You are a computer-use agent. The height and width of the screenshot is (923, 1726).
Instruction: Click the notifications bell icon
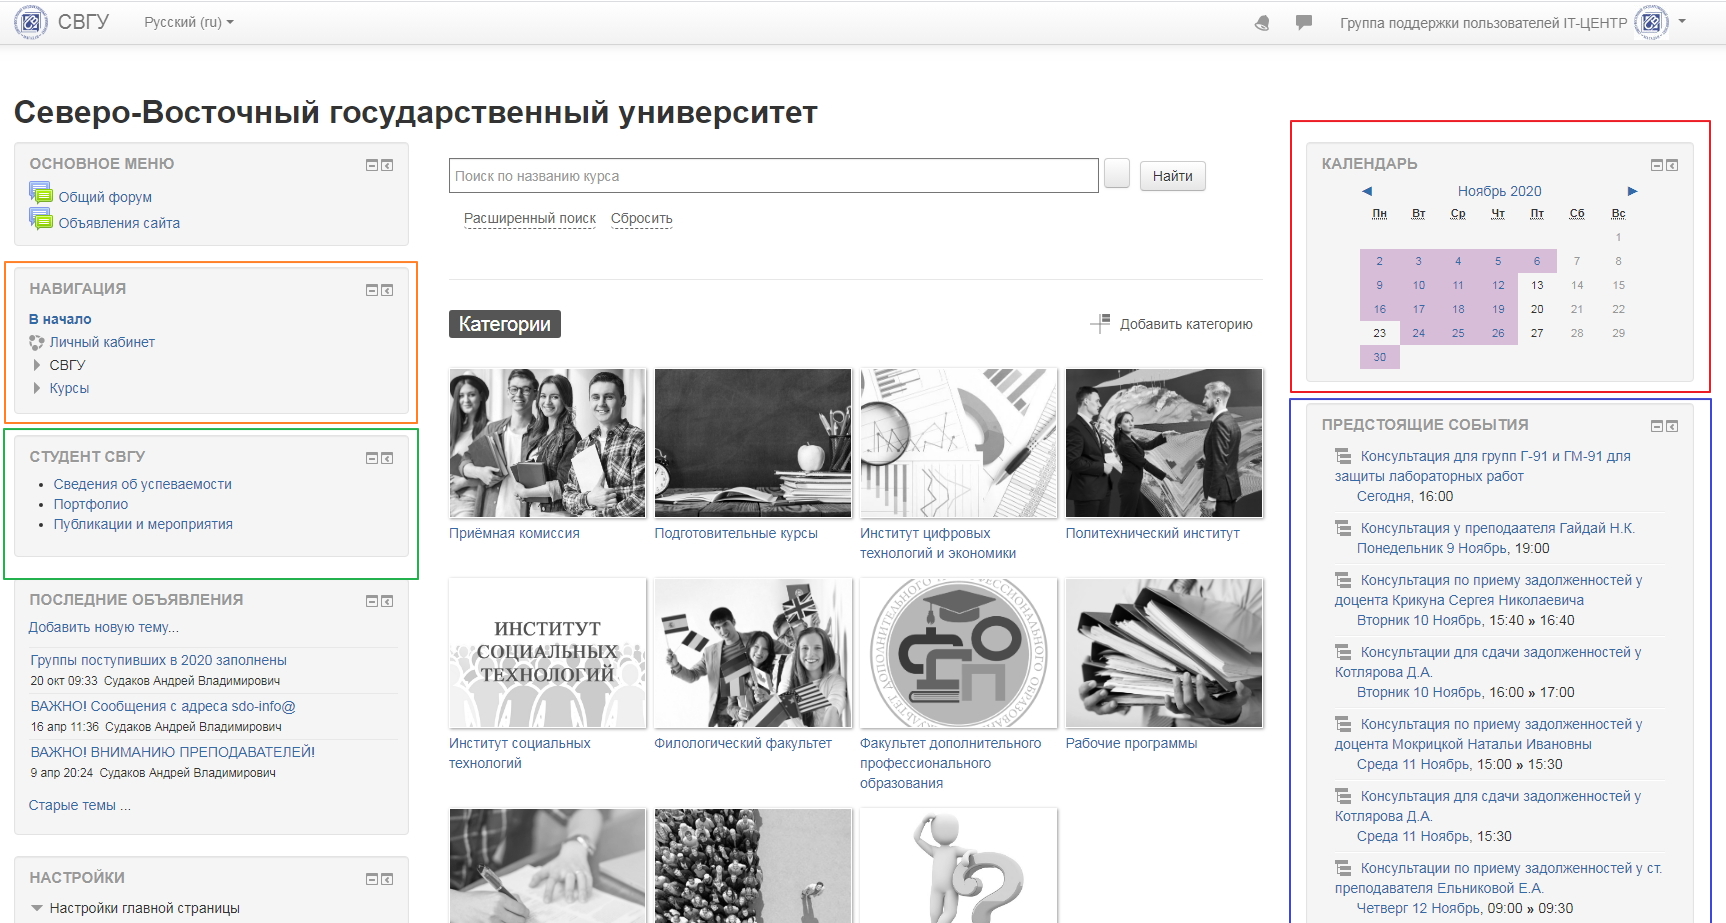1262,23
